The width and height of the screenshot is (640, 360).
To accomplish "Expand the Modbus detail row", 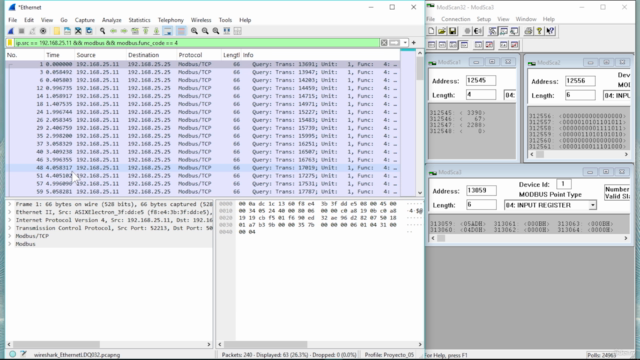I will [9, 244].
